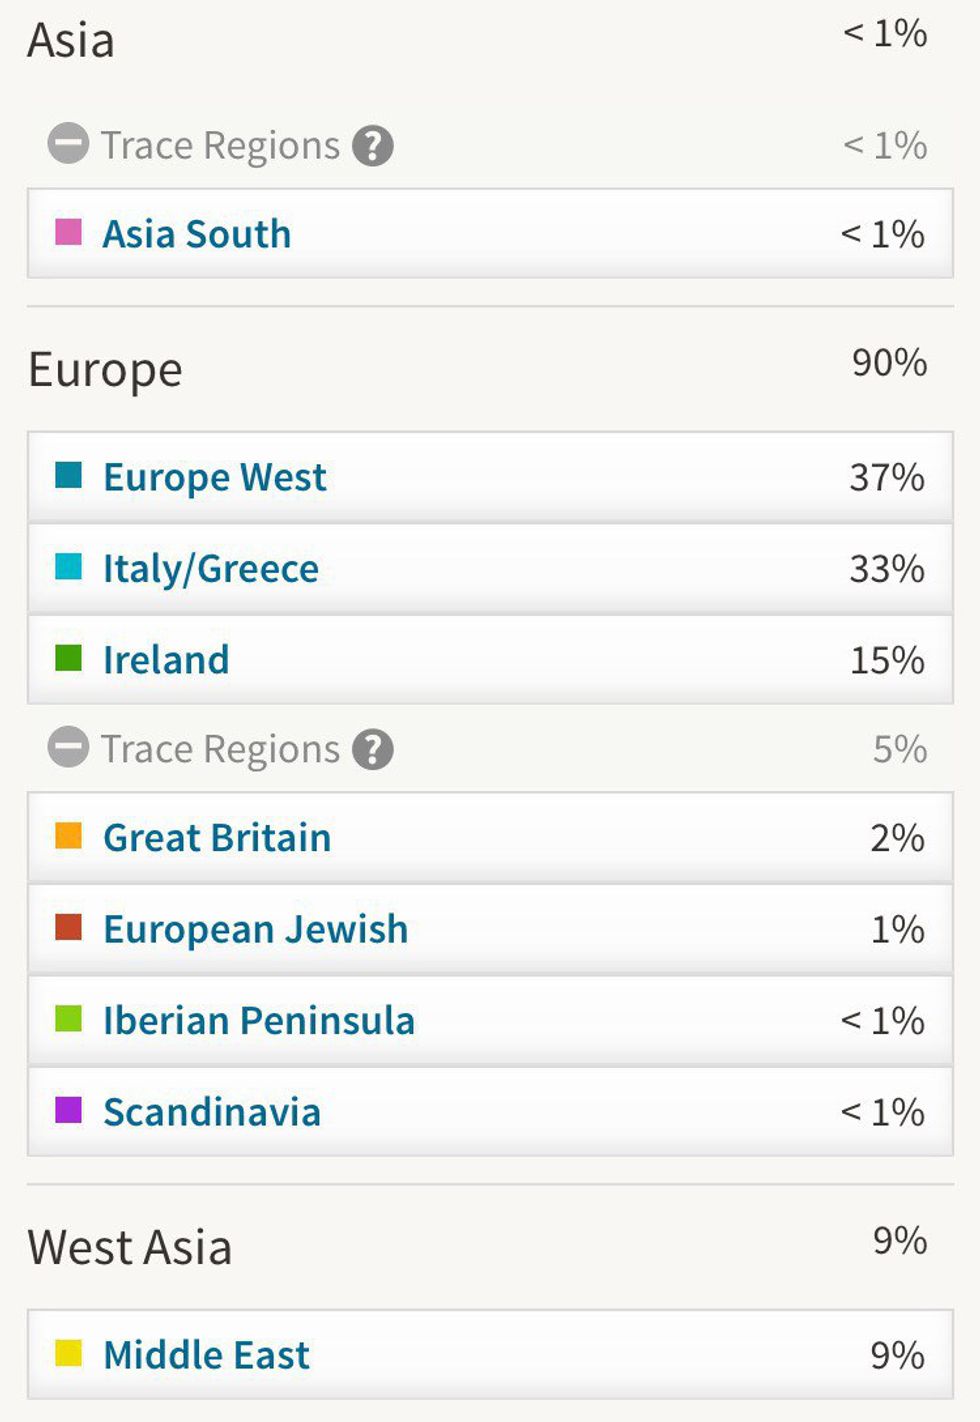The image size is (980, 1422).
Task: Click the pink Asia South color swatch
Action: click(x=68, y=232)
